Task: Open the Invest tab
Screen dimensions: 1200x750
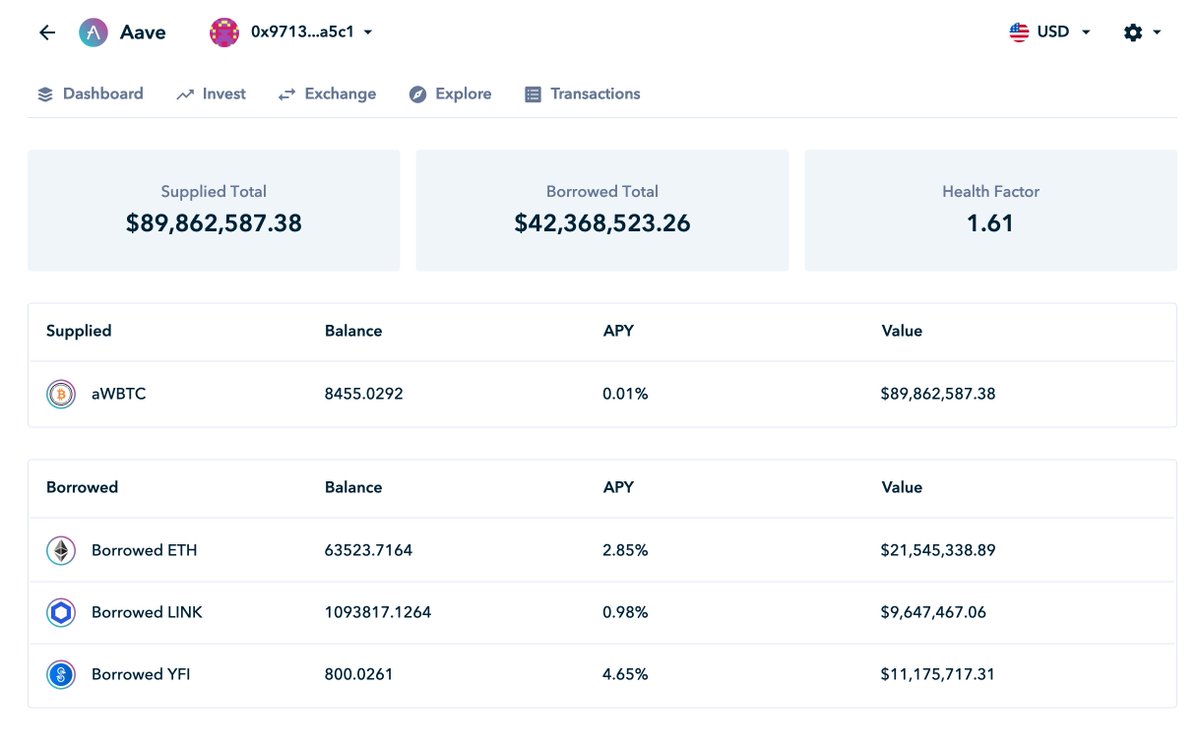Action: pos(211,94)
